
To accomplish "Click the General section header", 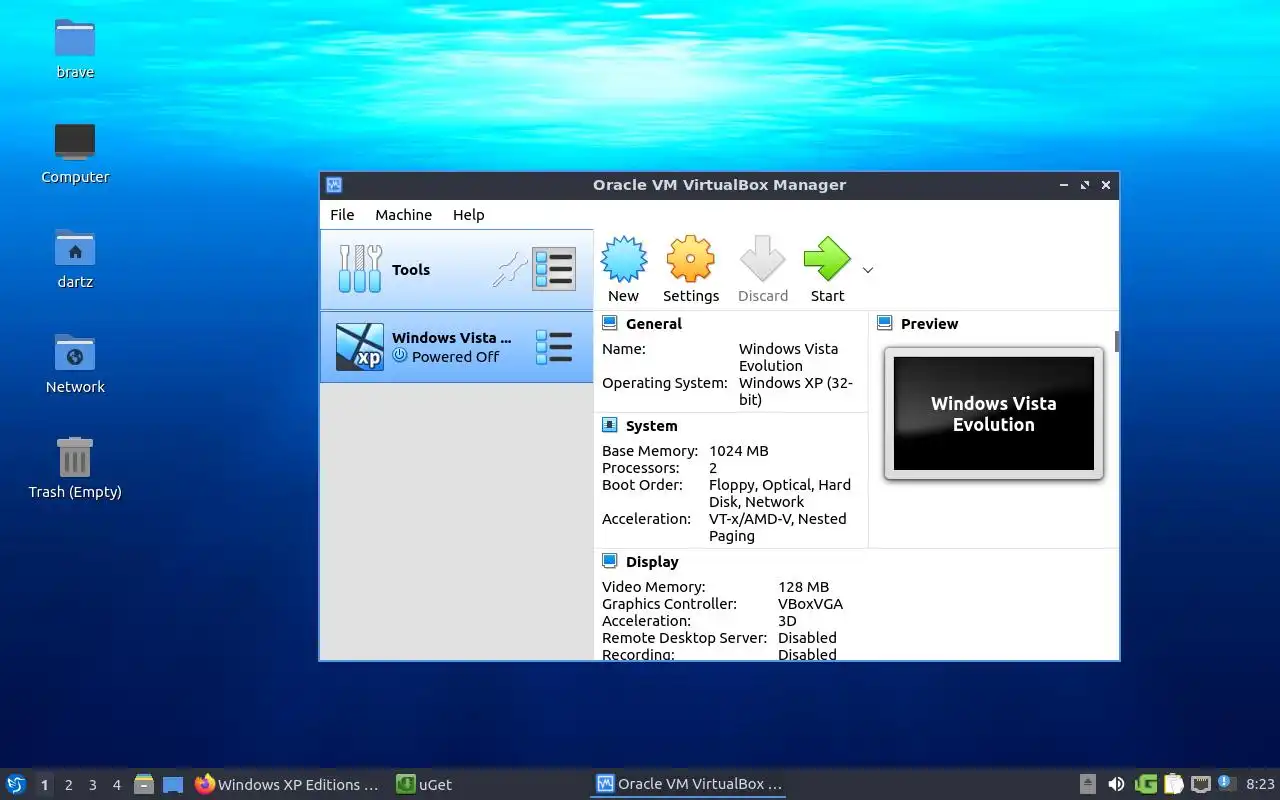I will [x=654, y=324].
